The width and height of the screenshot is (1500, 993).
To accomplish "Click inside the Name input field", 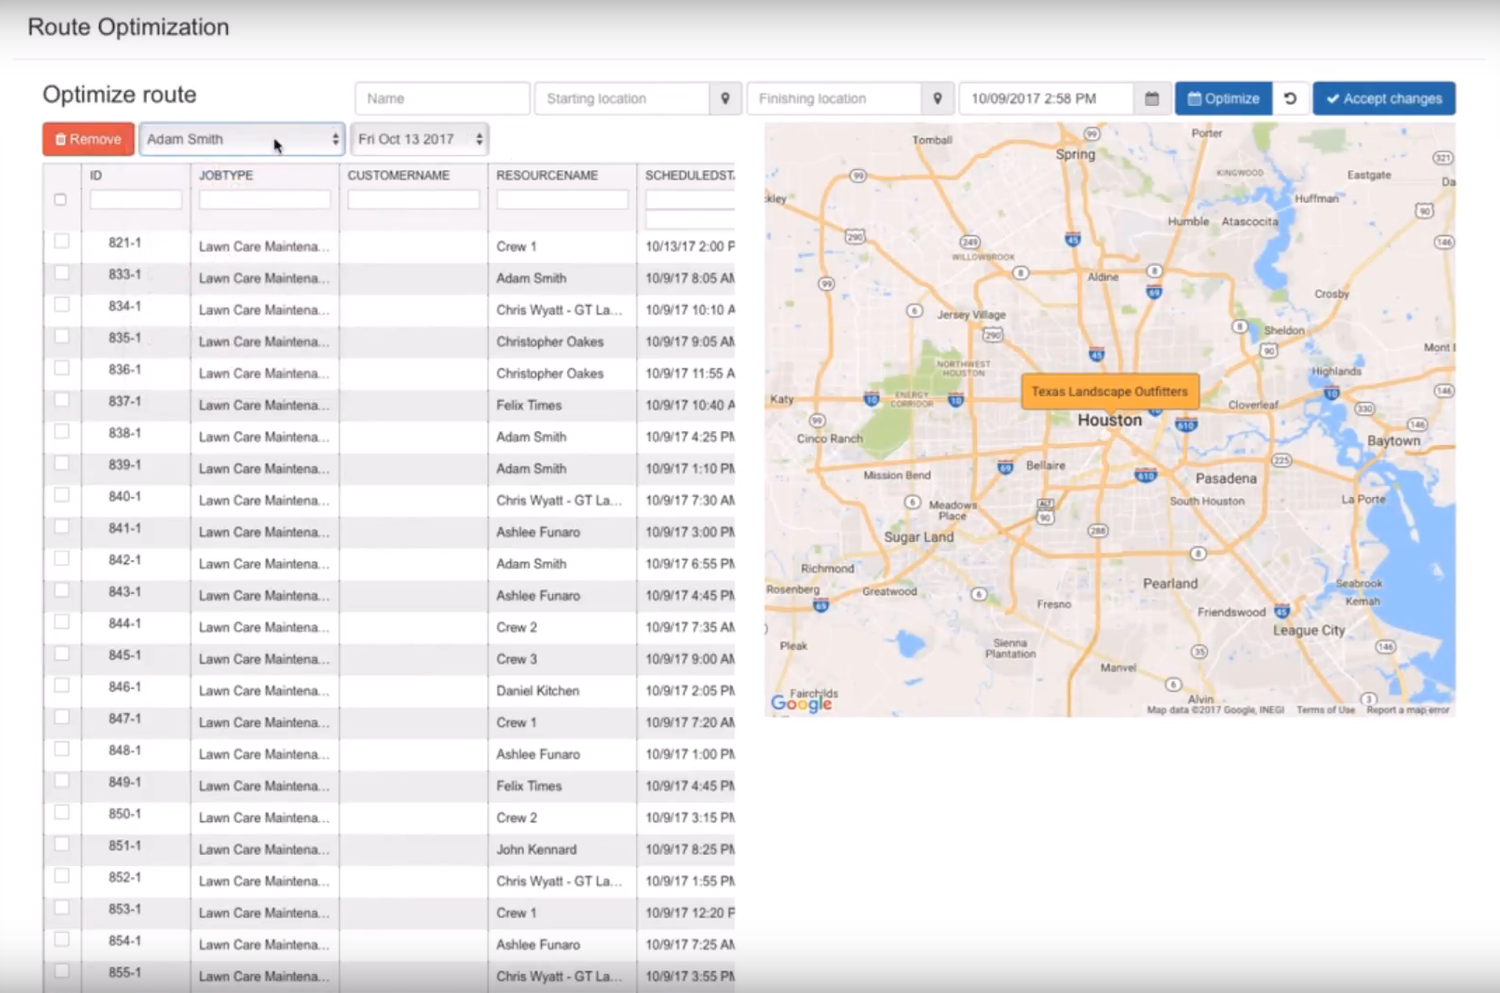I will point(440,98).
